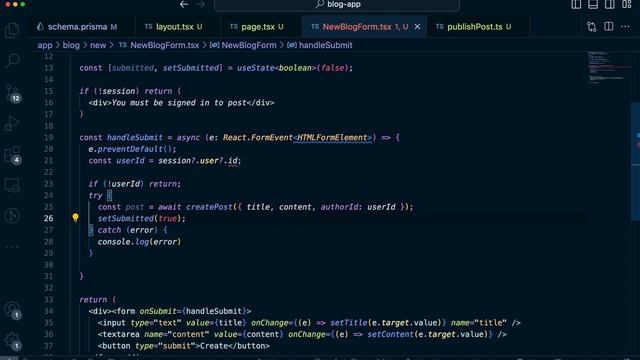Open Run and Debug view
The height and width of the screenshot is (360, 640).
[x=12, y=123]
